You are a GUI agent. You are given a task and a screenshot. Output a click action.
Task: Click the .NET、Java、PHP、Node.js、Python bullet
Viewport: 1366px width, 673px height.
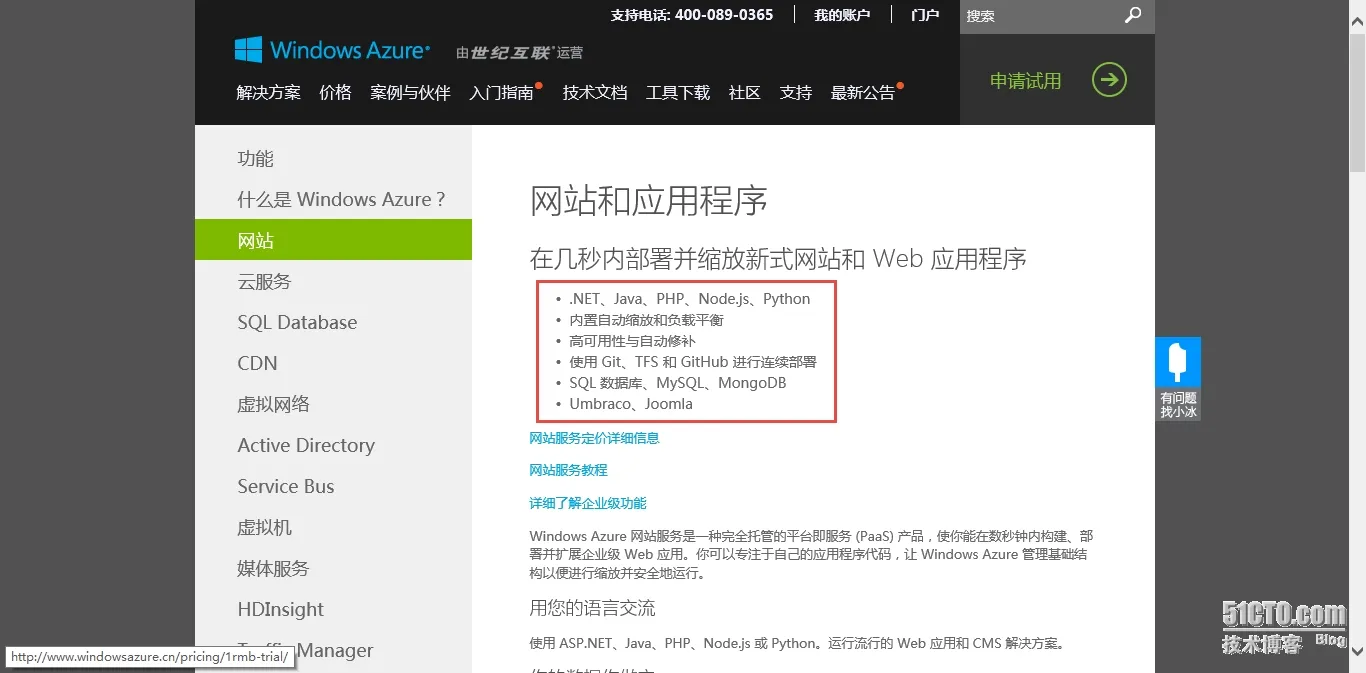coord(690,299)
